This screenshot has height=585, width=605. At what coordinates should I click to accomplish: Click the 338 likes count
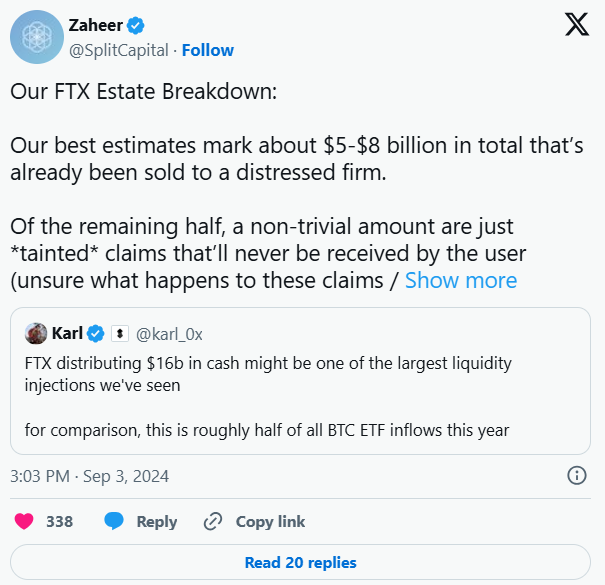[x=60, y=521]
